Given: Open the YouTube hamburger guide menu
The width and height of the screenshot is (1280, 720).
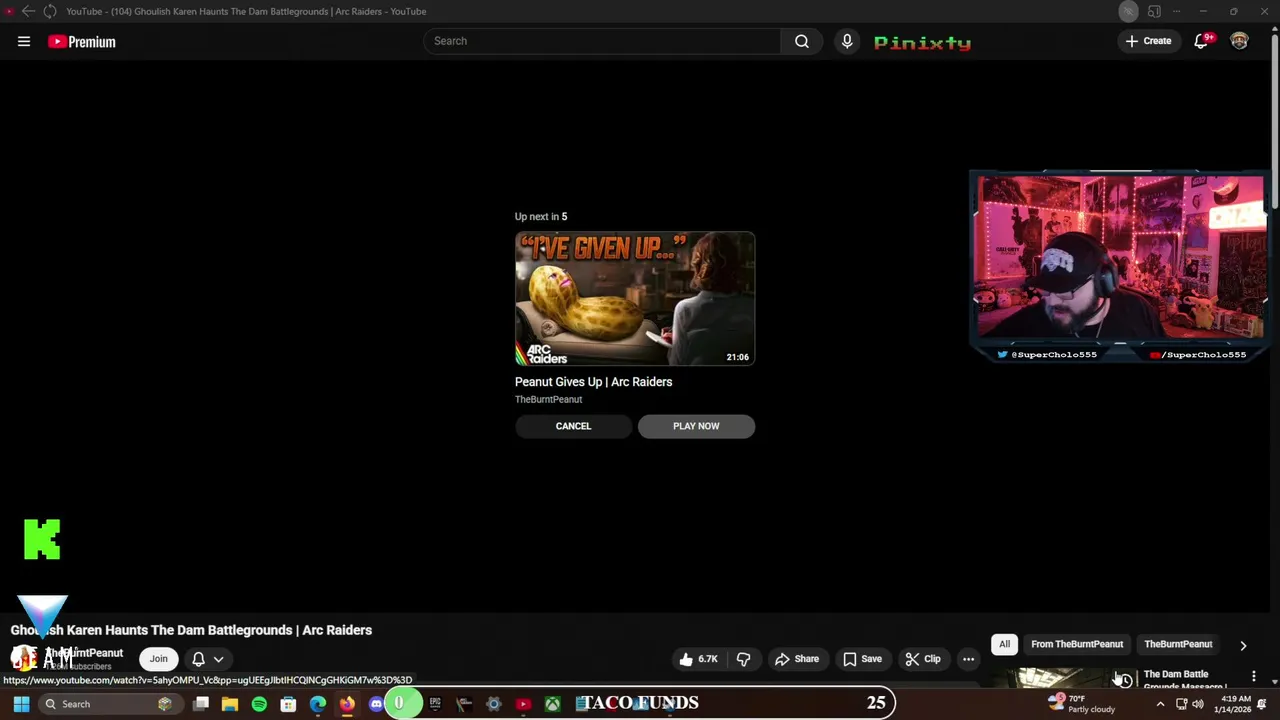Looking at the screenshot, I should pos(24,41).
